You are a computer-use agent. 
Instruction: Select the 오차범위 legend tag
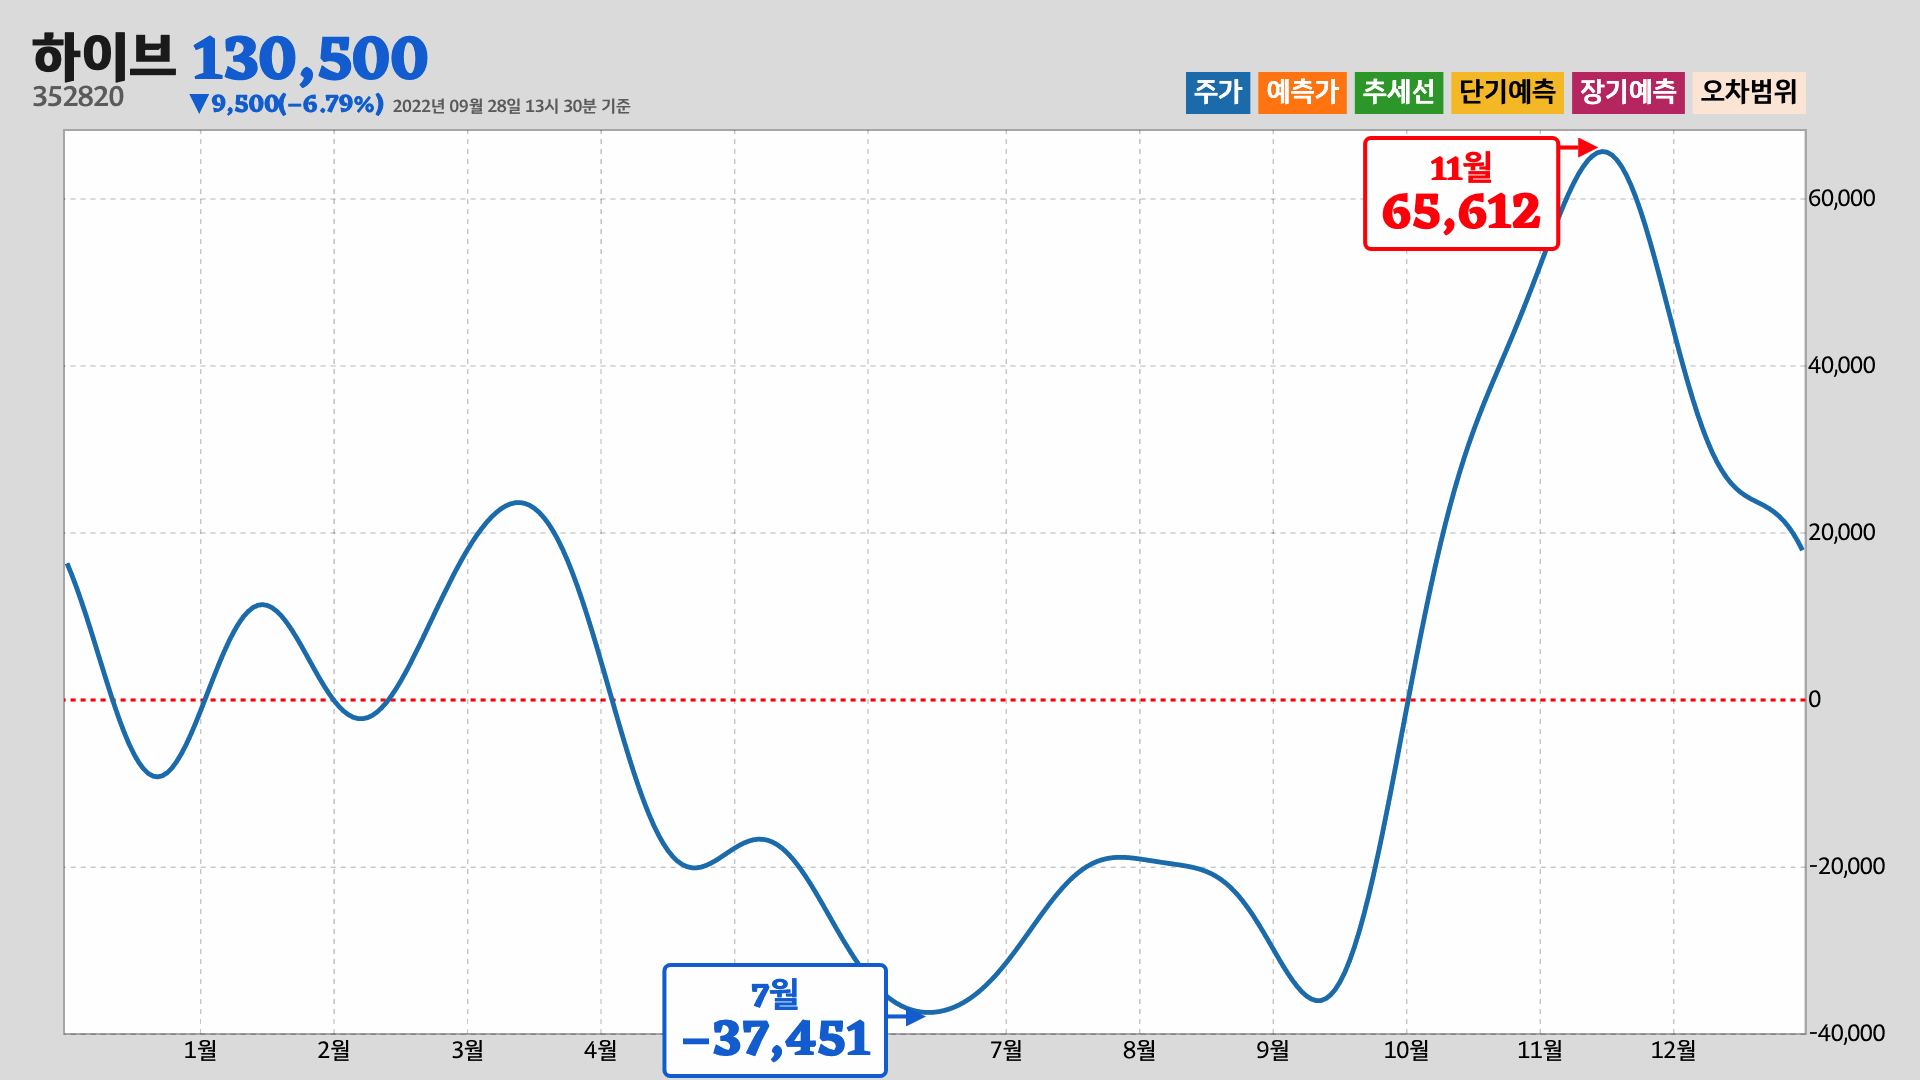(1749, 93)
